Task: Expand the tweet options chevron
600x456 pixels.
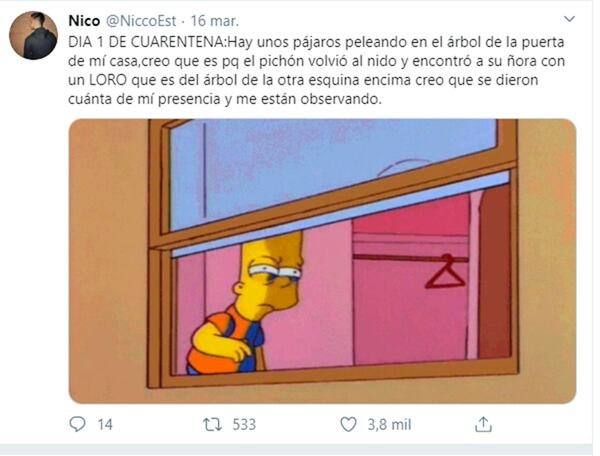Action: tap(570, 19)
